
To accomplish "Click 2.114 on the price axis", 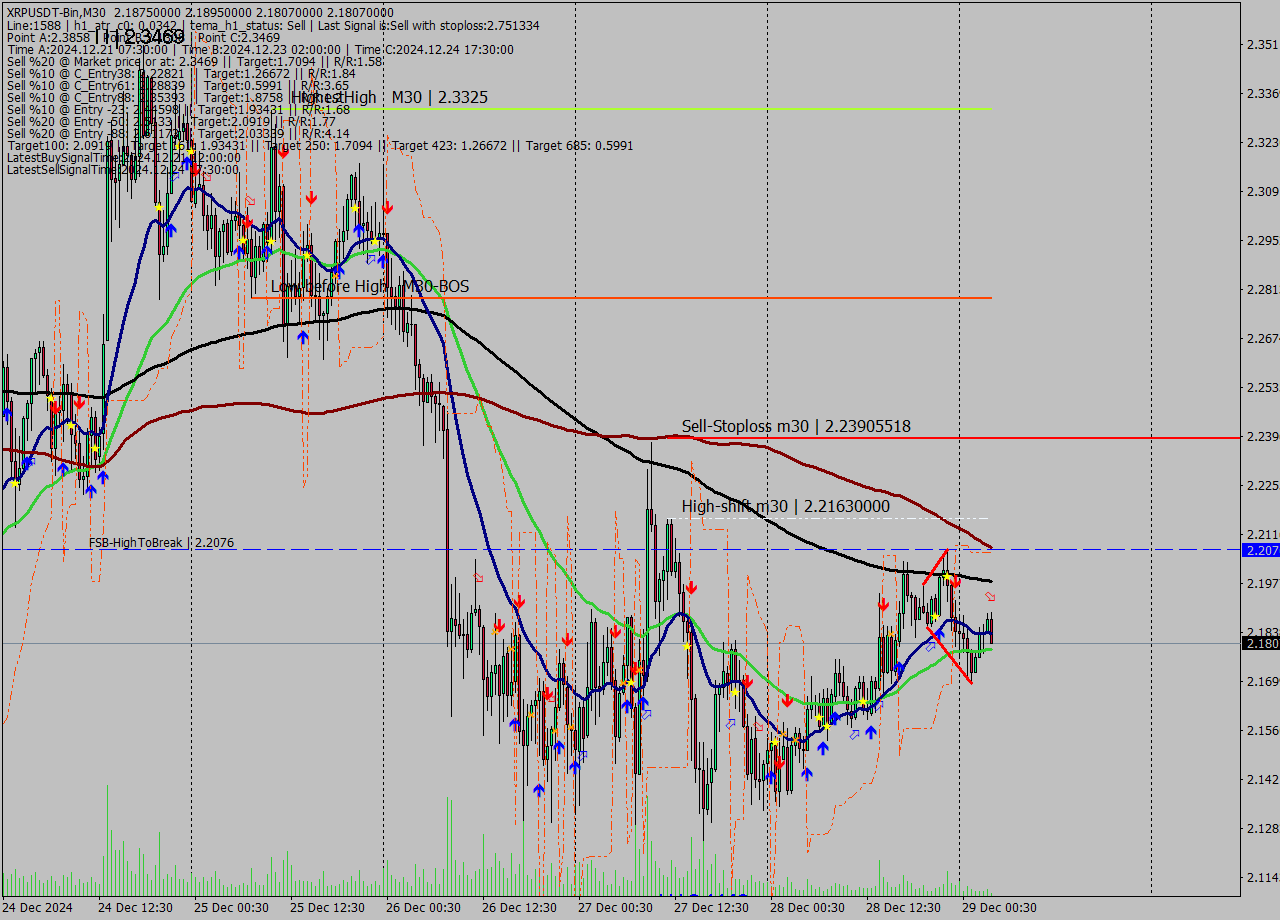I will [1263, 877].
